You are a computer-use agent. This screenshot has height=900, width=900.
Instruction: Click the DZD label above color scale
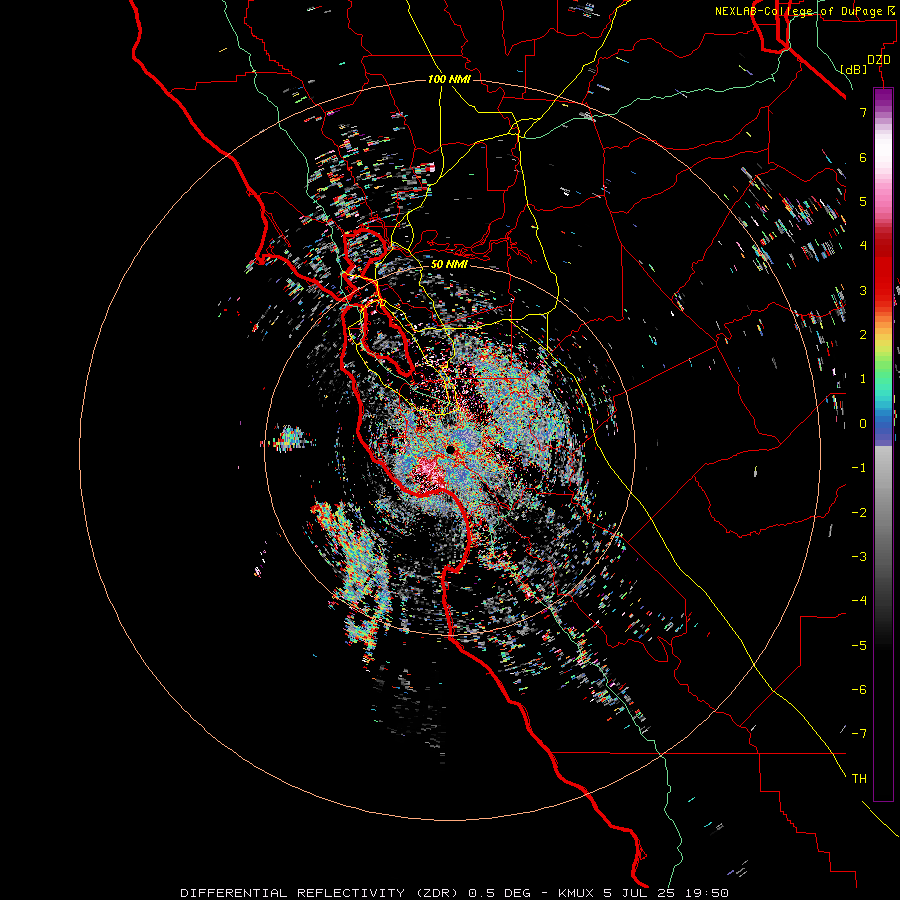[x=878, y=60]
